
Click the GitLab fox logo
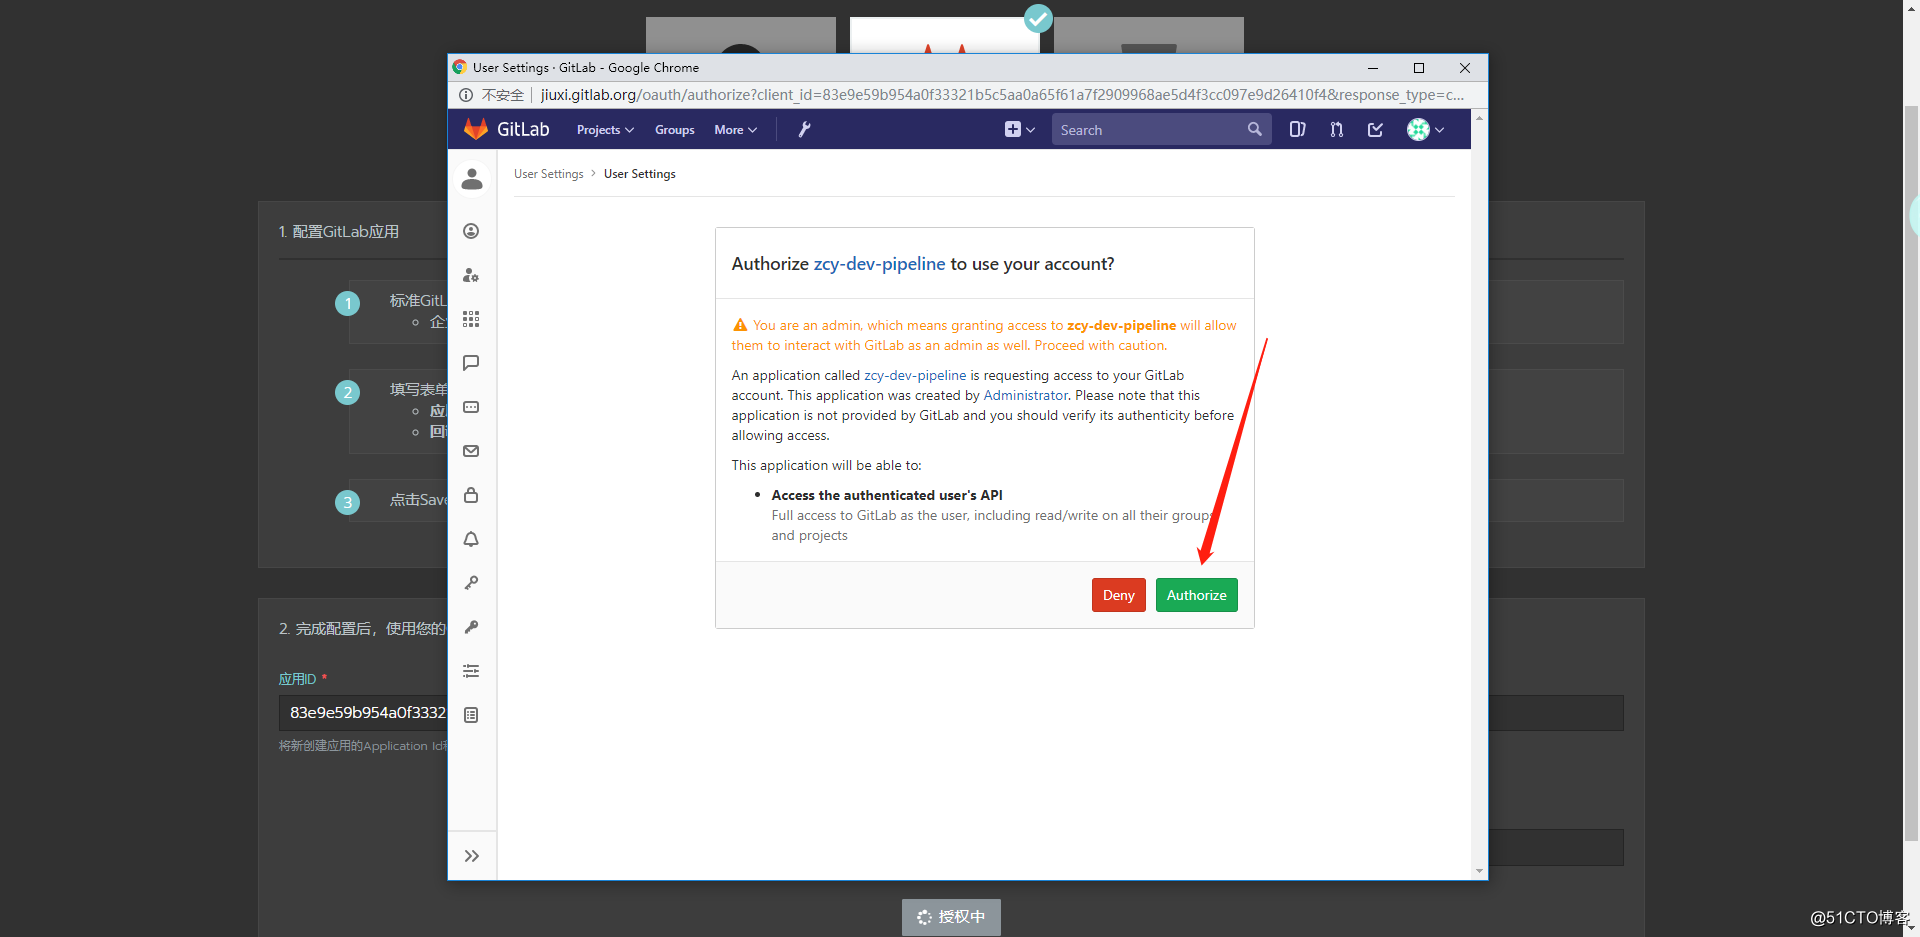(x=476, y=129)
